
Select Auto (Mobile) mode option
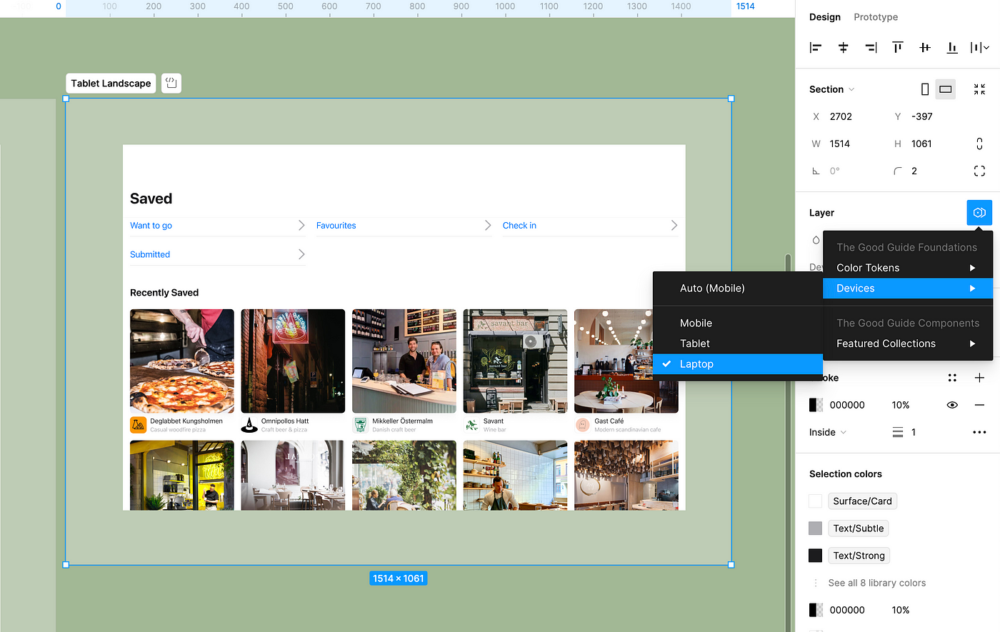[712, 288]
